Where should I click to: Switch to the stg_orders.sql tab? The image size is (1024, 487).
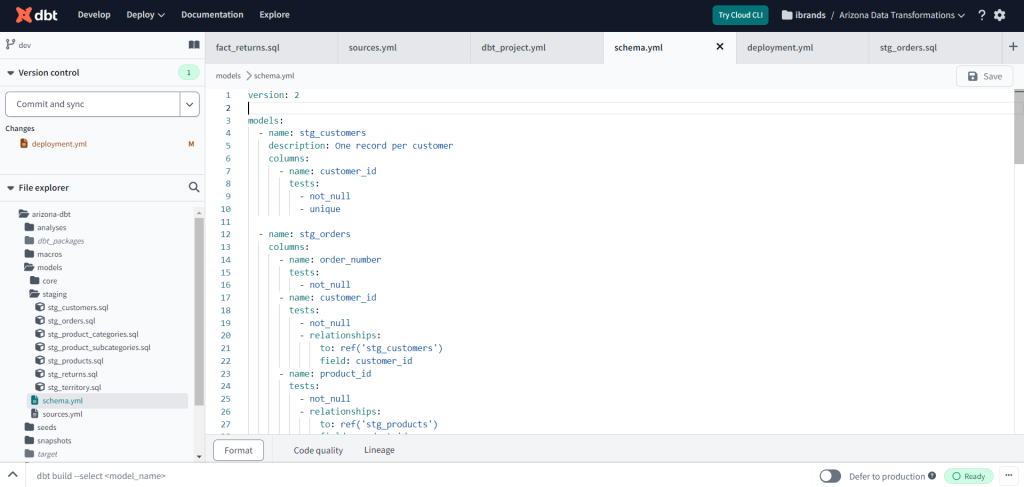point(908,47)
